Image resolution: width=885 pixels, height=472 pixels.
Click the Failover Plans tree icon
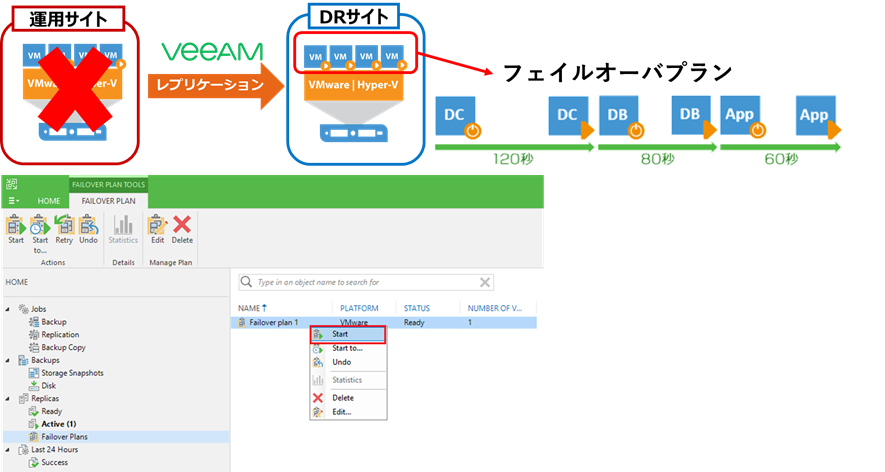[x=34, y=437]
